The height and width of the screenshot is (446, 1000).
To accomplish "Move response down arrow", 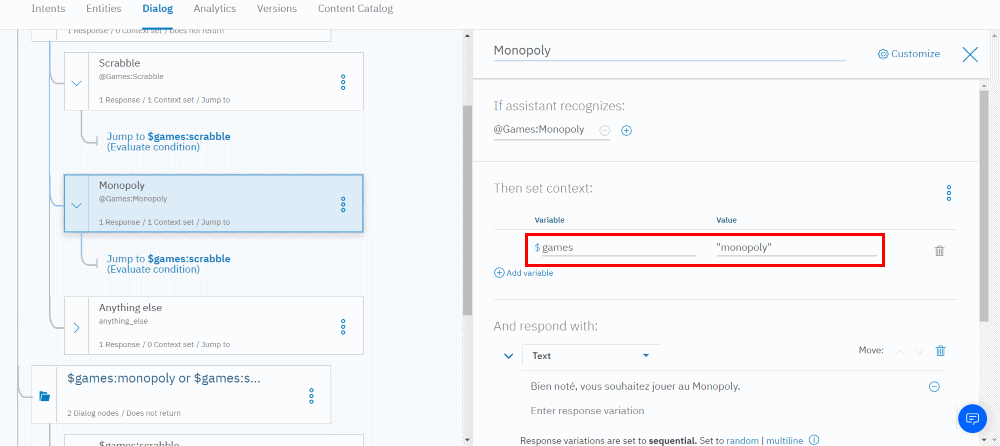I will 919,351.
